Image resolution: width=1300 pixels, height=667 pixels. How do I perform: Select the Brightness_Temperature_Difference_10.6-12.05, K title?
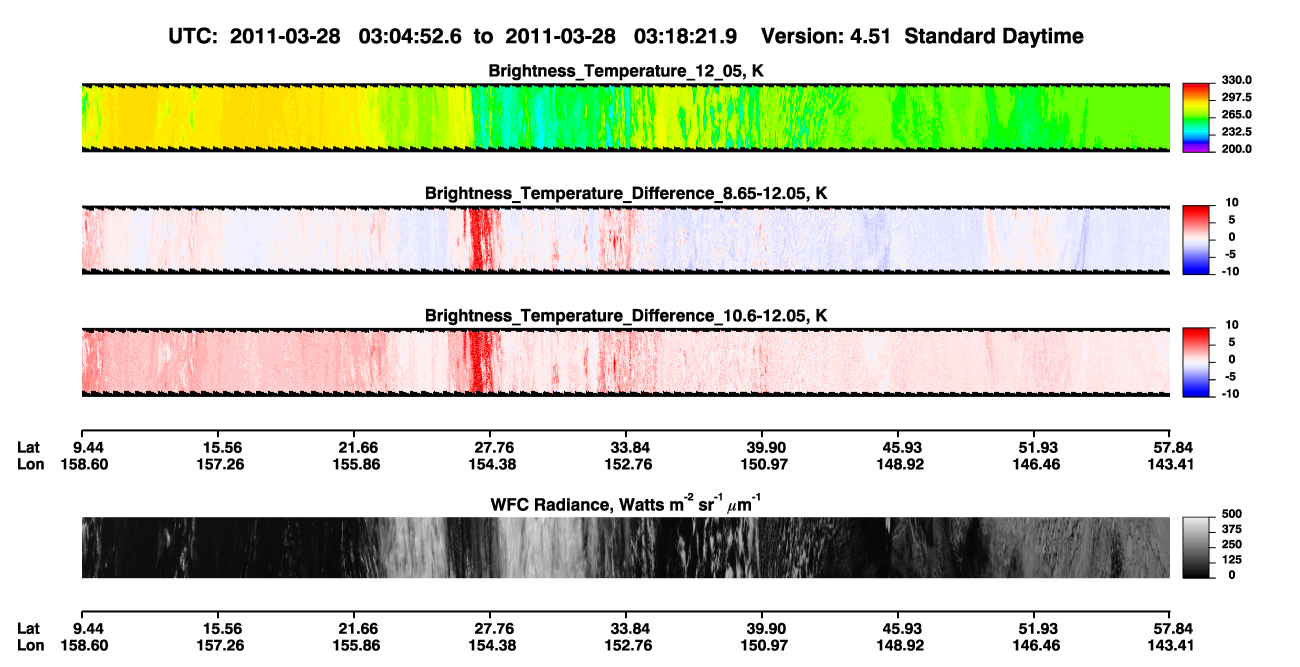625,315
